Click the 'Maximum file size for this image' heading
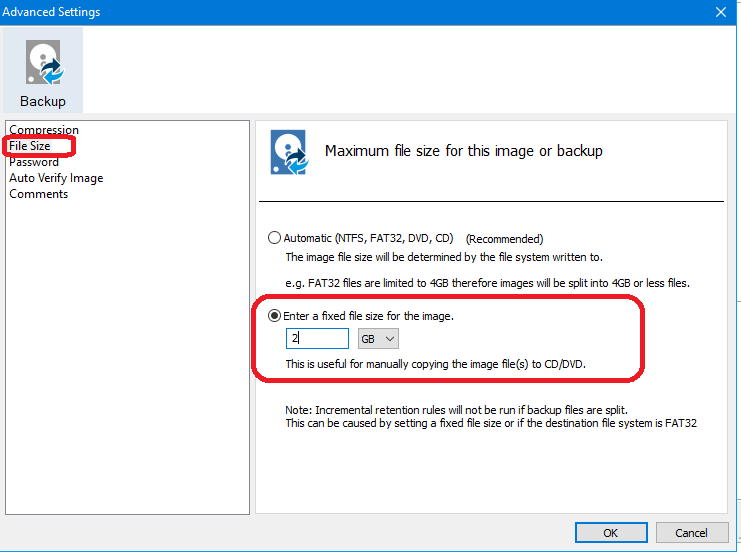This screenshot has height=552, width=741. point(464,151)
